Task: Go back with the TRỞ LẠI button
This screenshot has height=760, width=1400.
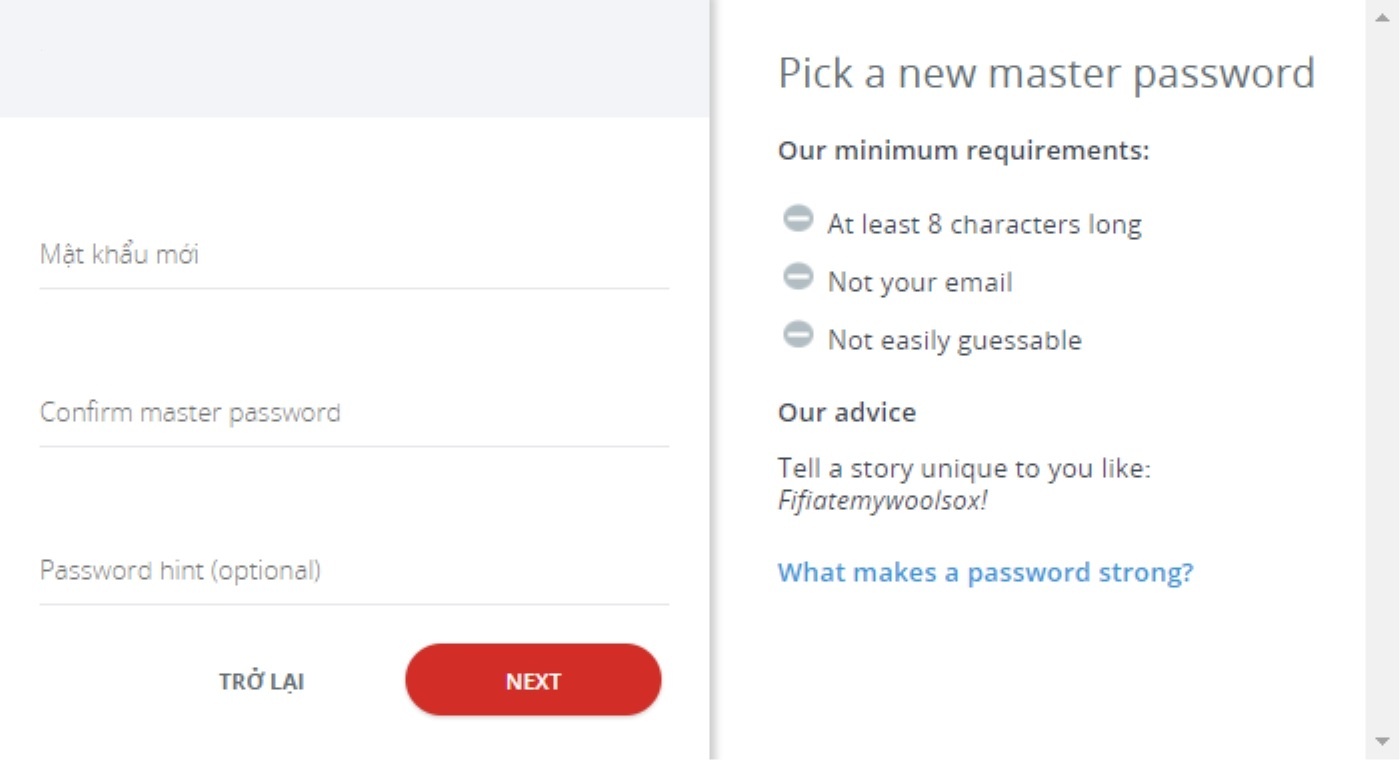Action: (x=261, y=681)
